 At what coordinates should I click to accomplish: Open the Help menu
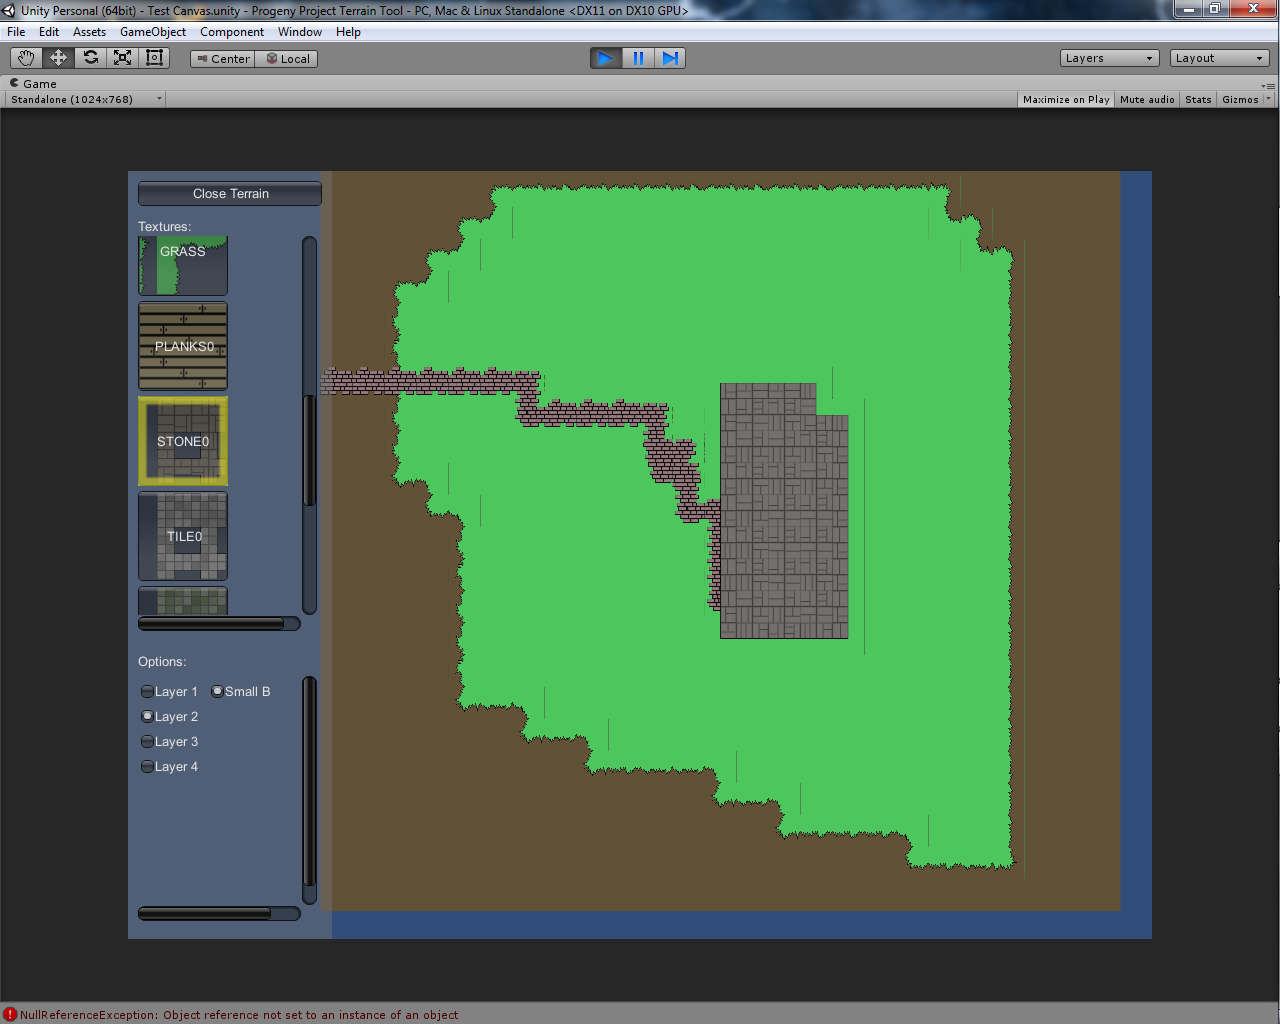click(x=348, y=32)
